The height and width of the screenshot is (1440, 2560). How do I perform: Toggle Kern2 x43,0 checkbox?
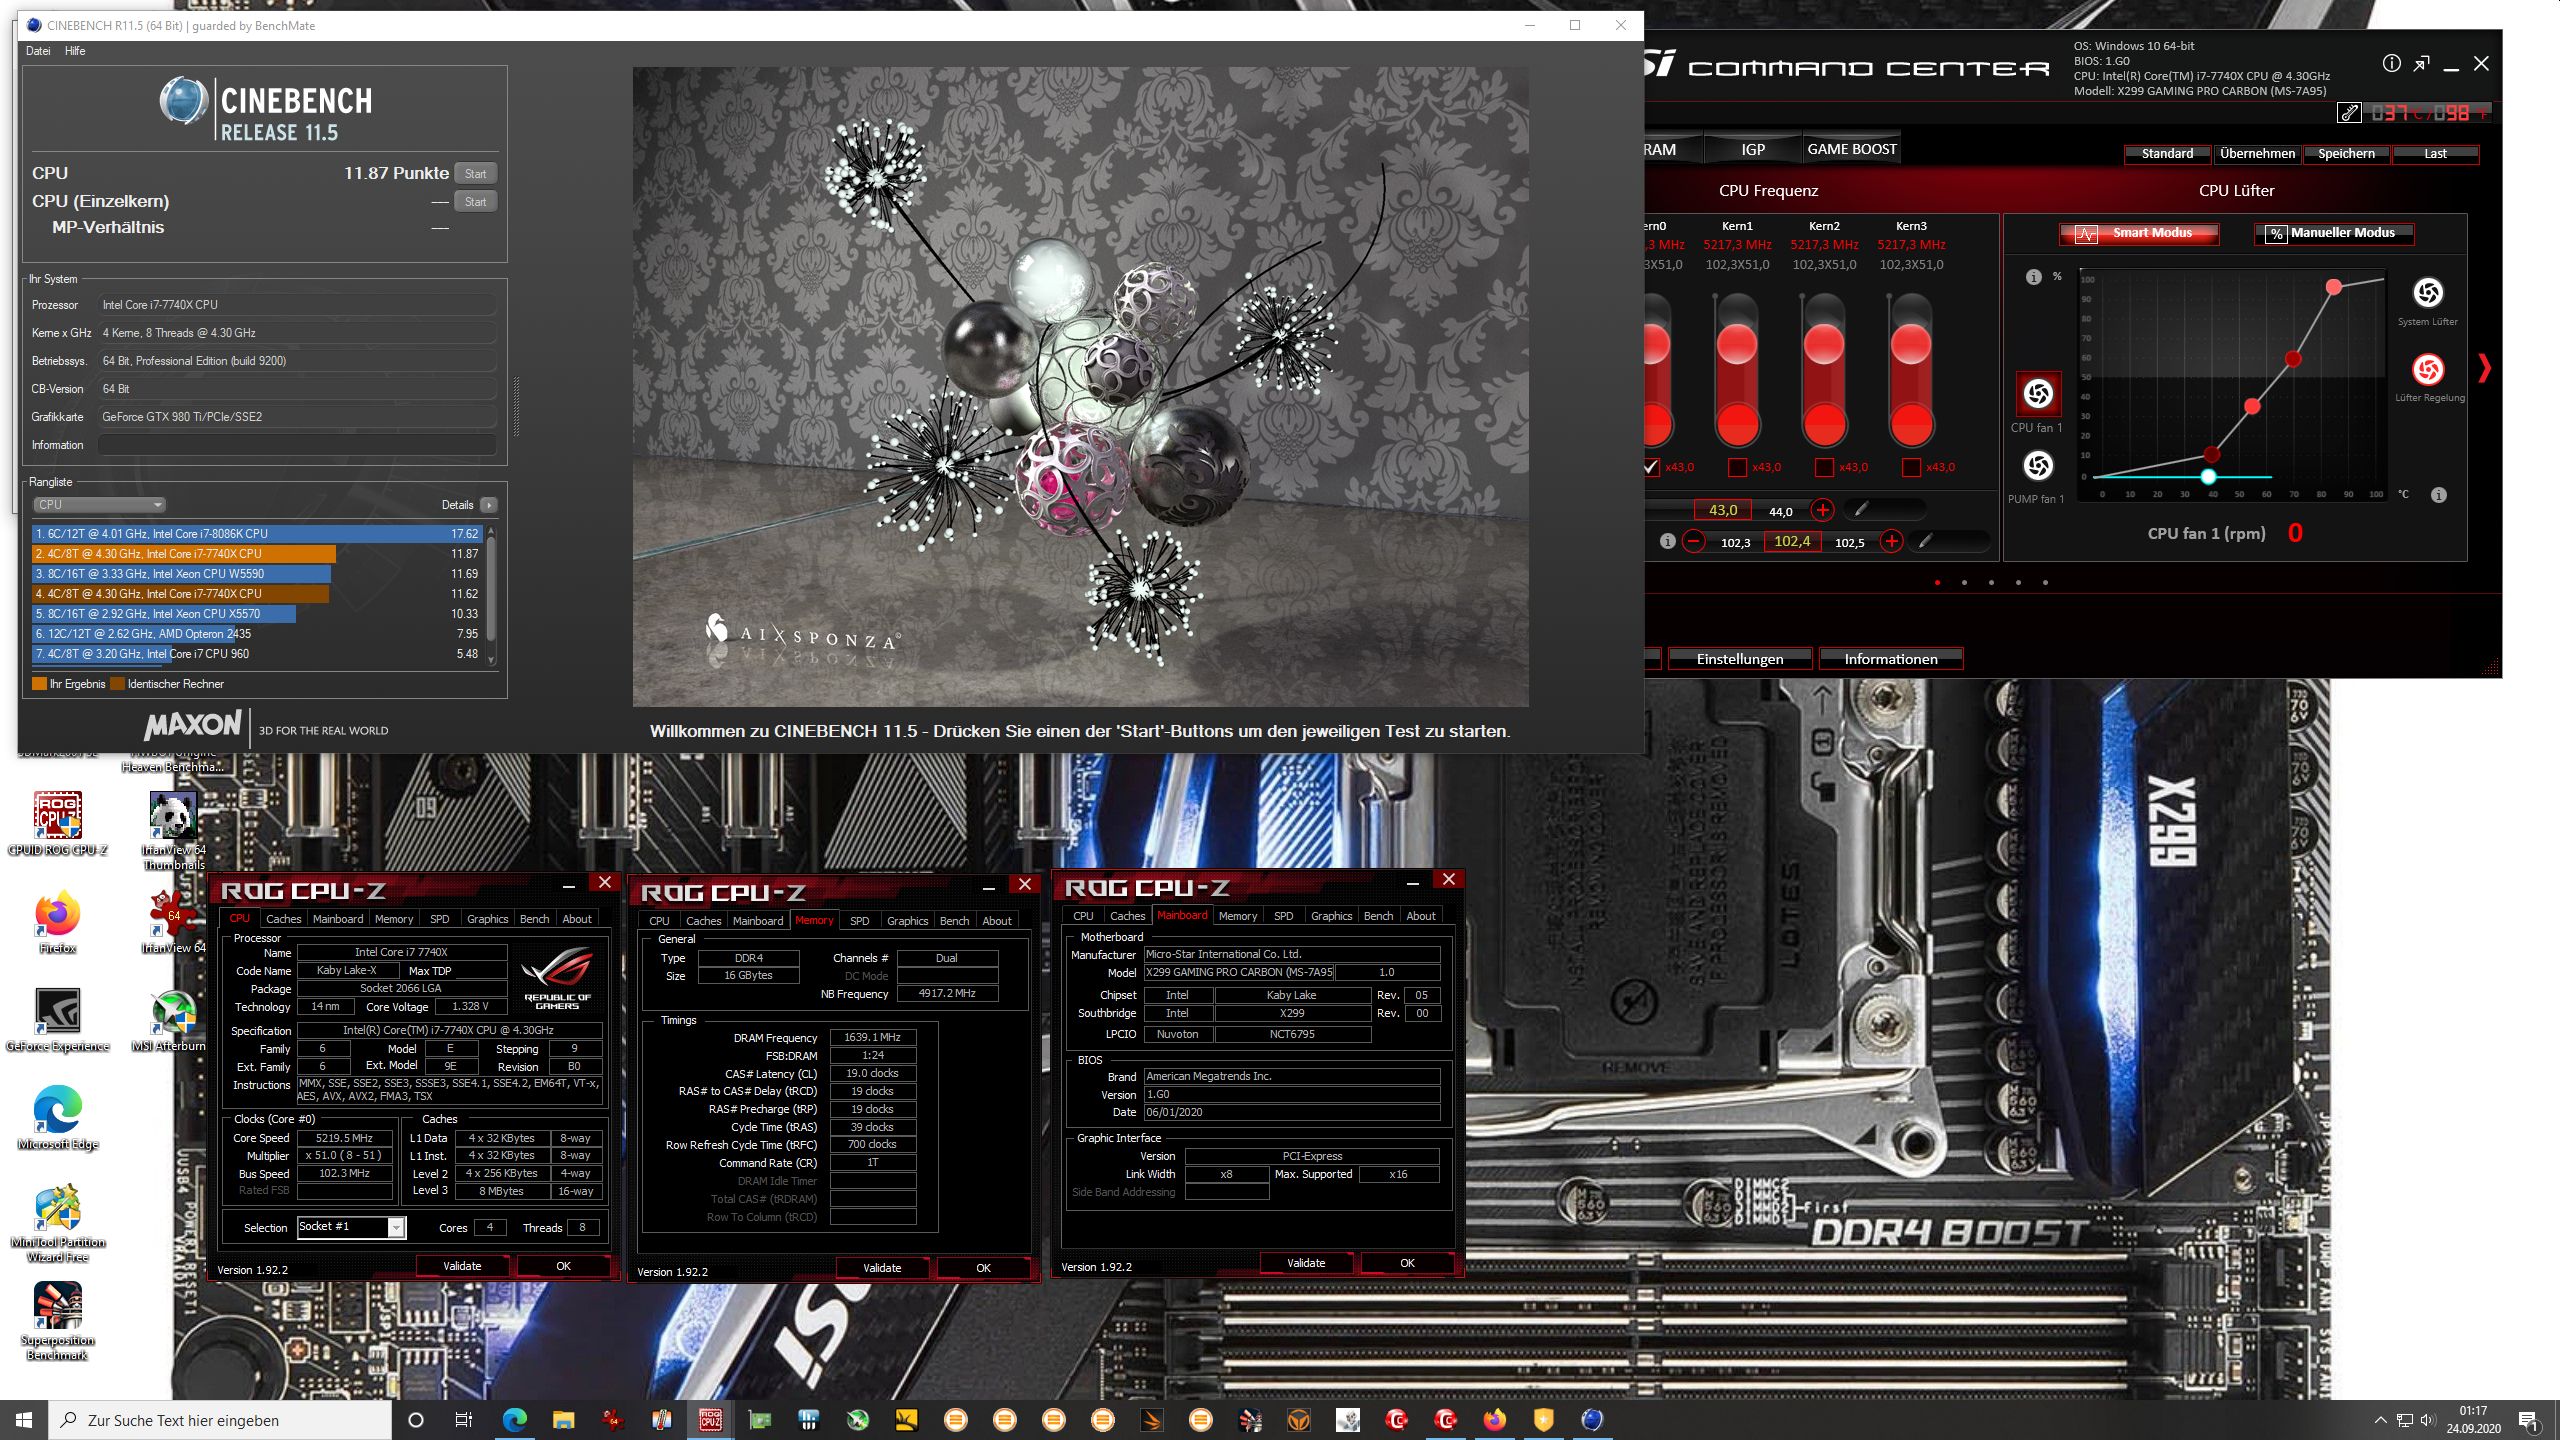tap(1824, 467)
